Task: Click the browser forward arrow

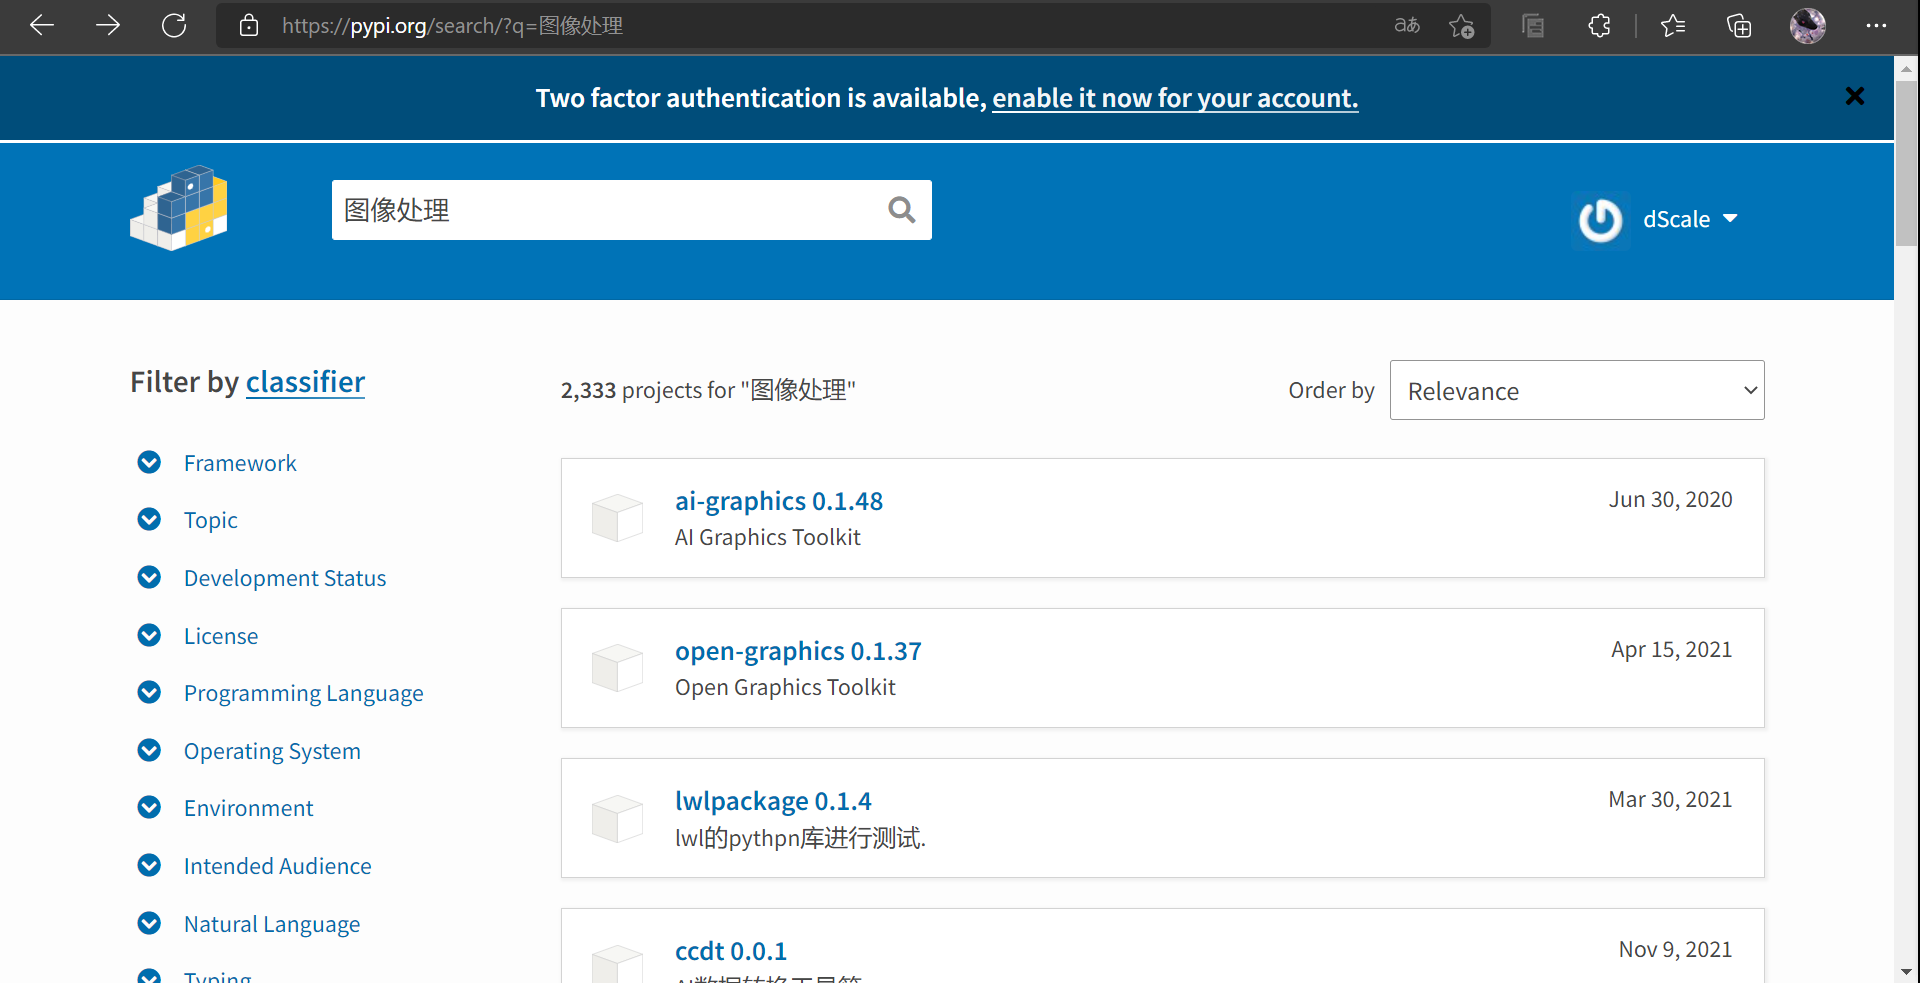Action: 108,26
